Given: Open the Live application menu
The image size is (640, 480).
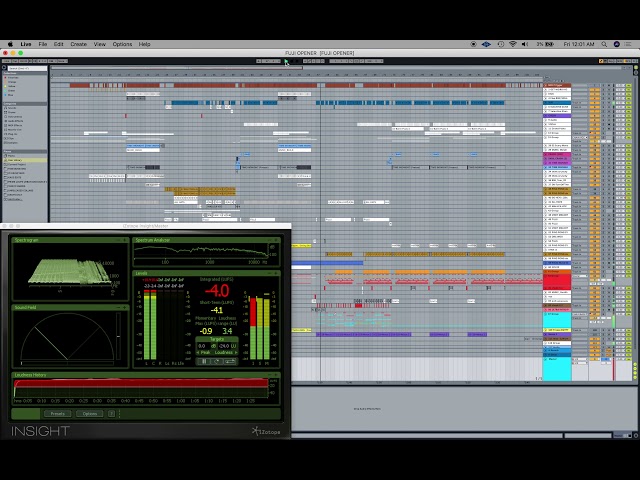Looking at the screenshot, I should tap(26, 44).
